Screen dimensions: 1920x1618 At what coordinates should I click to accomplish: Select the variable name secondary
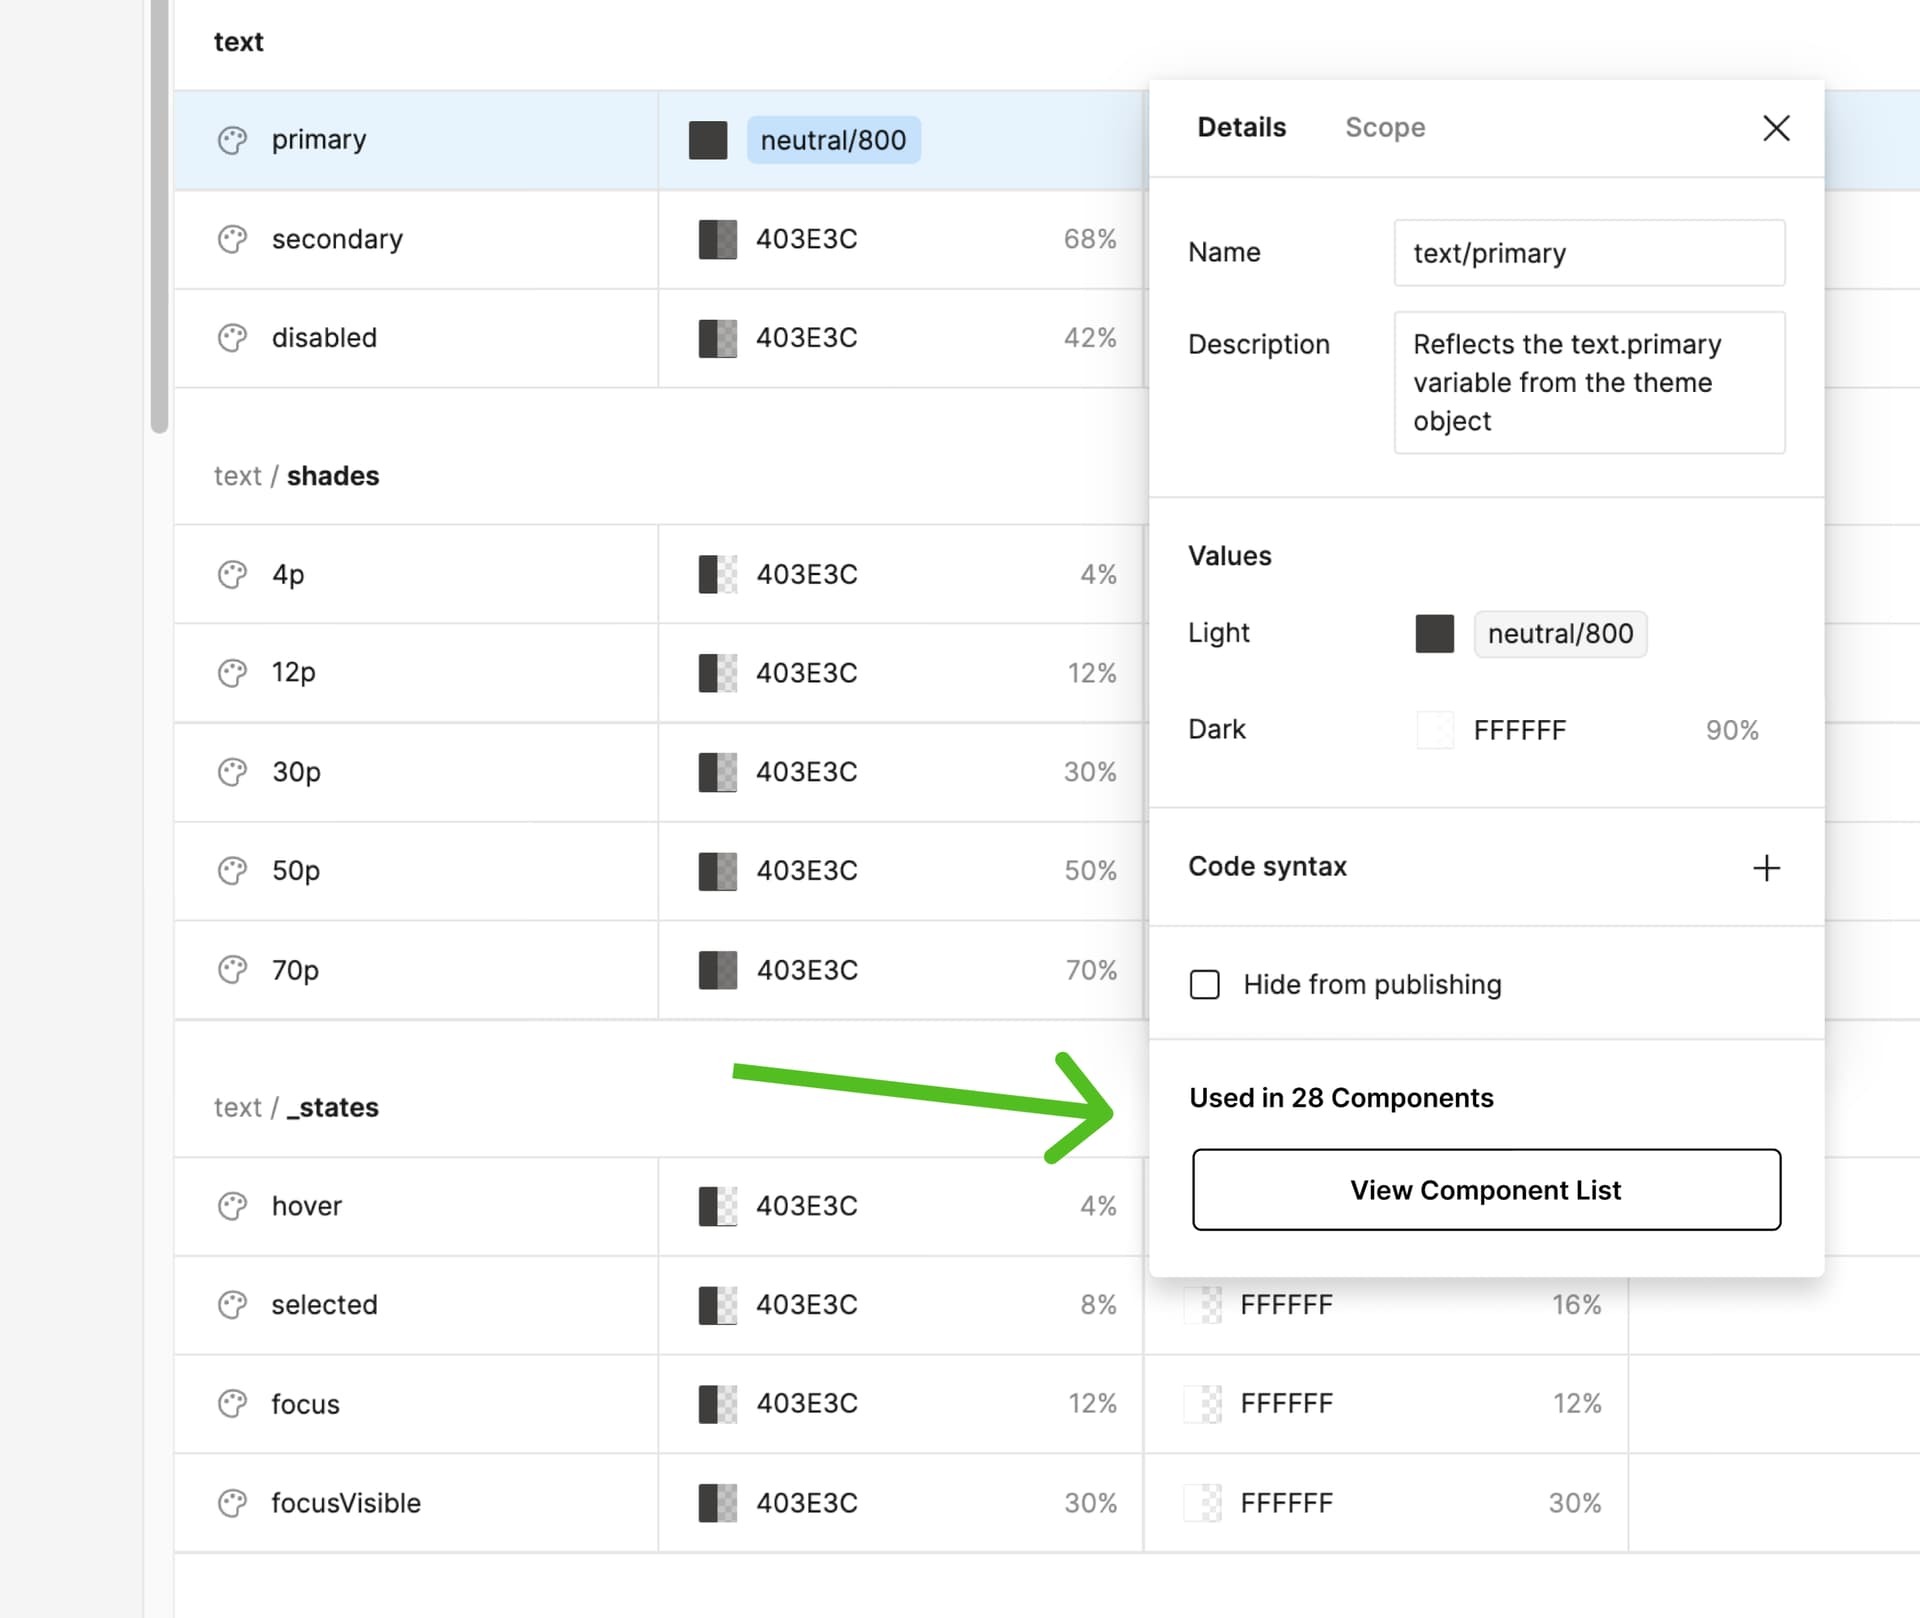tap(337, 239)
